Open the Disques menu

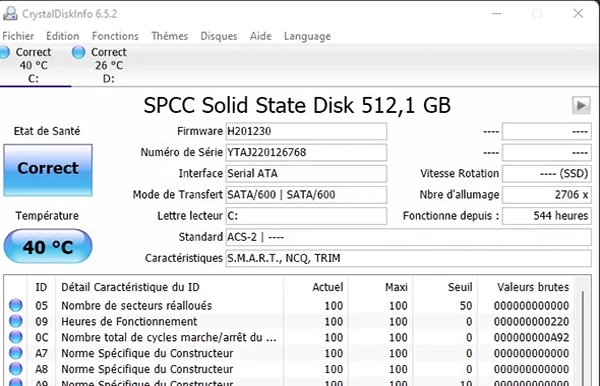(219, 36)
